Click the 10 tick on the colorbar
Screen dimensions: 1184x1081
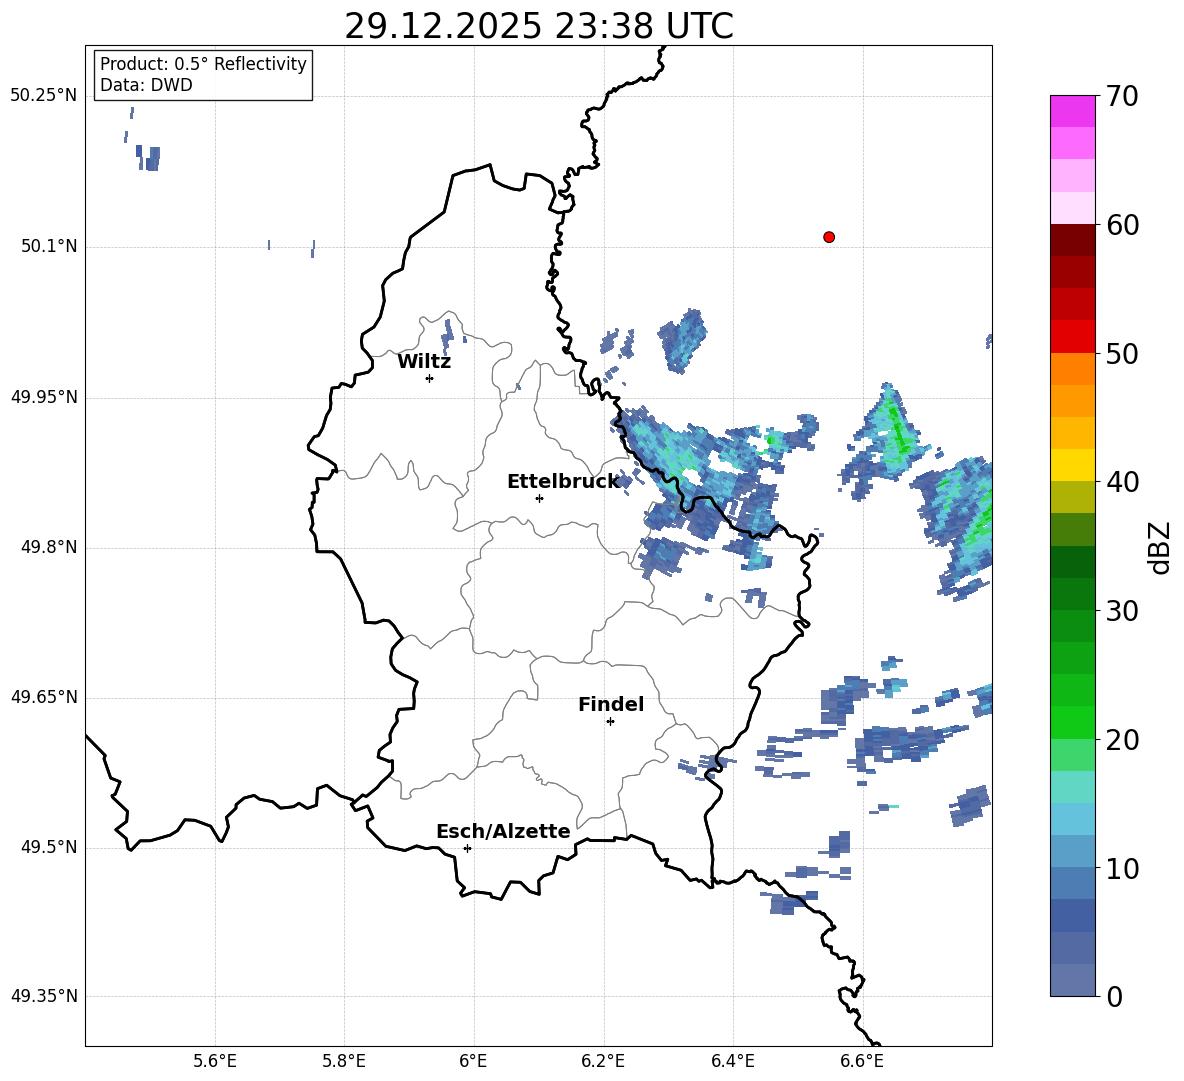tap(1122, 868)
